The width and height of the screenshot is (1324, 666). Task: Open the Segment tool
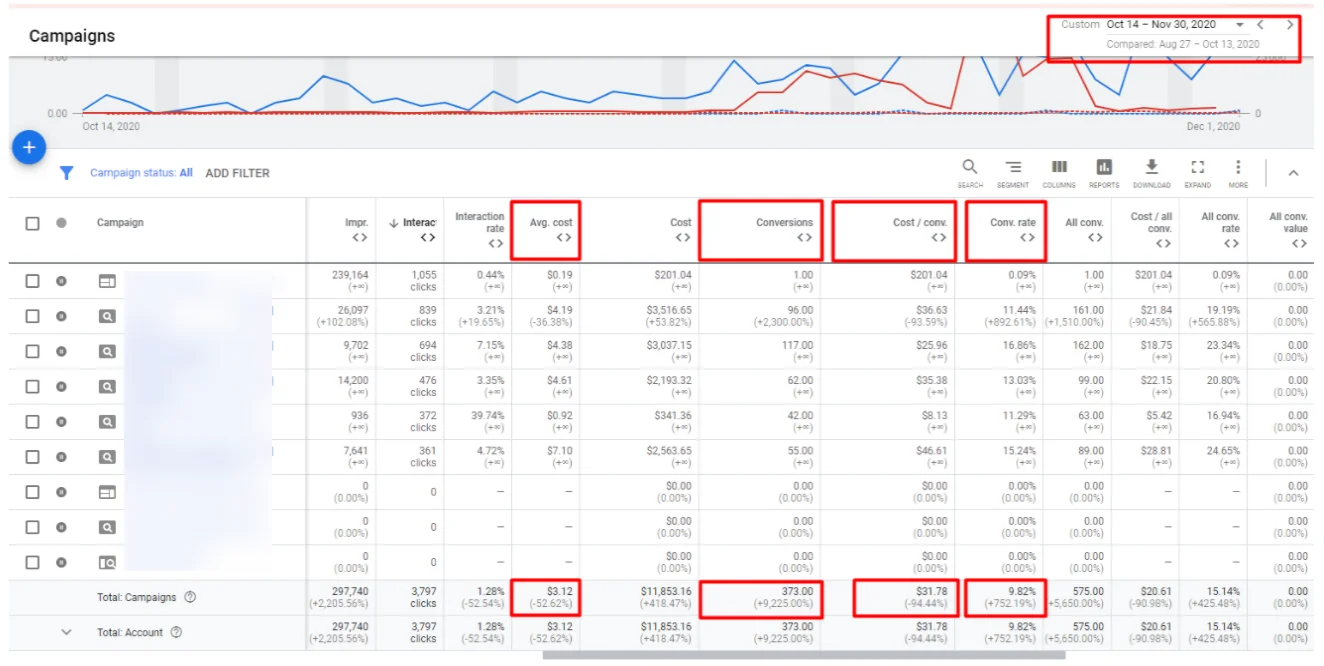tap(1012, 171)
